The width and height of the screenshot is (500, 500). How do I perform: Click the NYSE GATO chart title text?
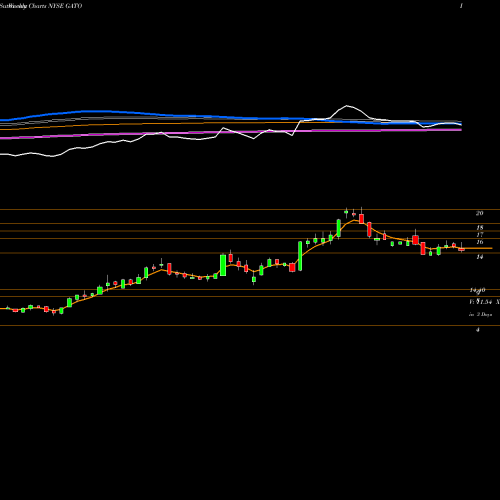click(41, 6)
